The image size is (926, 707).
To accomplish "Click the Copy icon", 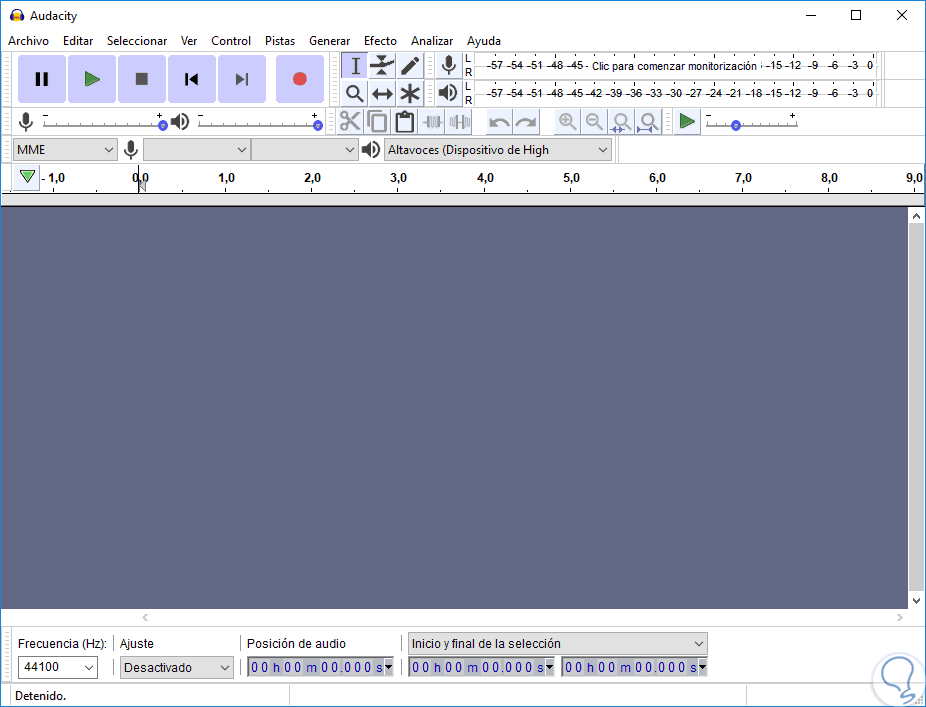I will tap(377, 122).
